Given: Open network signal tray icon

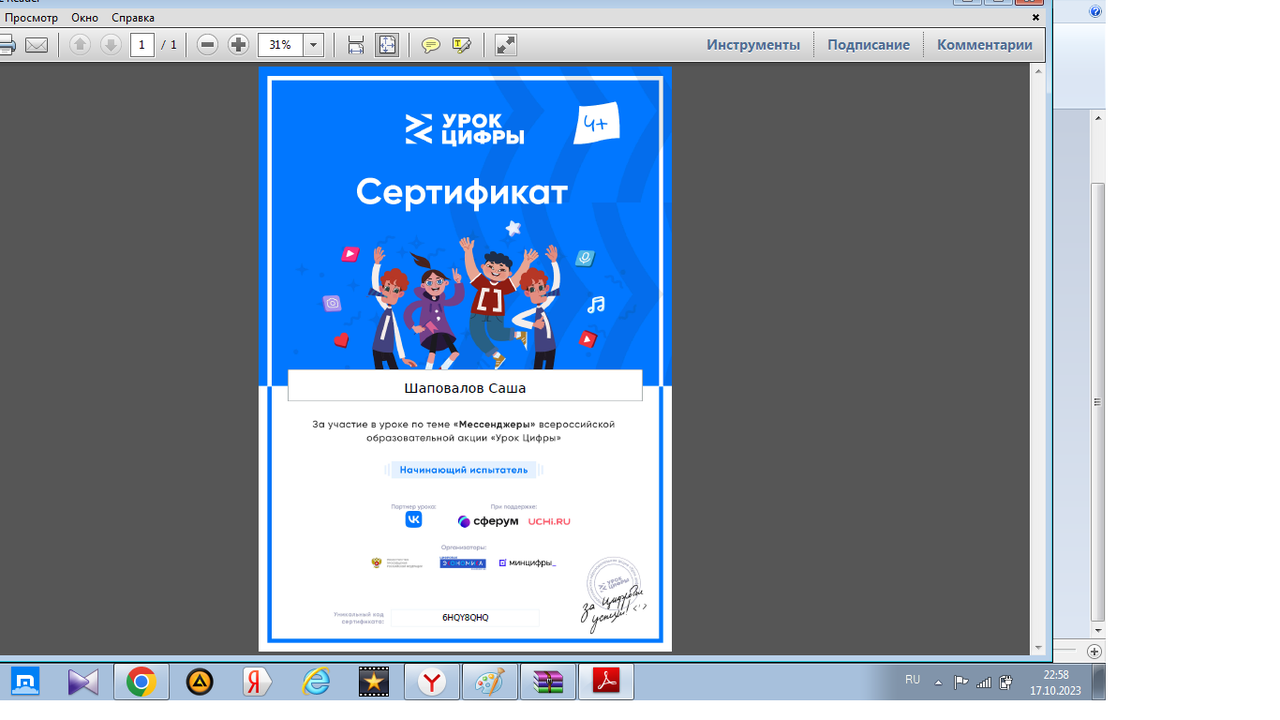Looking at the screenshot, I should [x=984, y=682].
